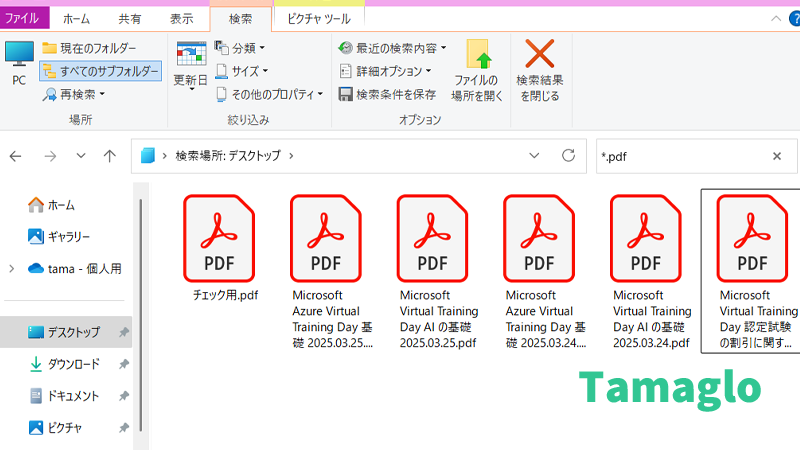
Task: Open the 表示 ribbon tab
Action: click(181, 18)
